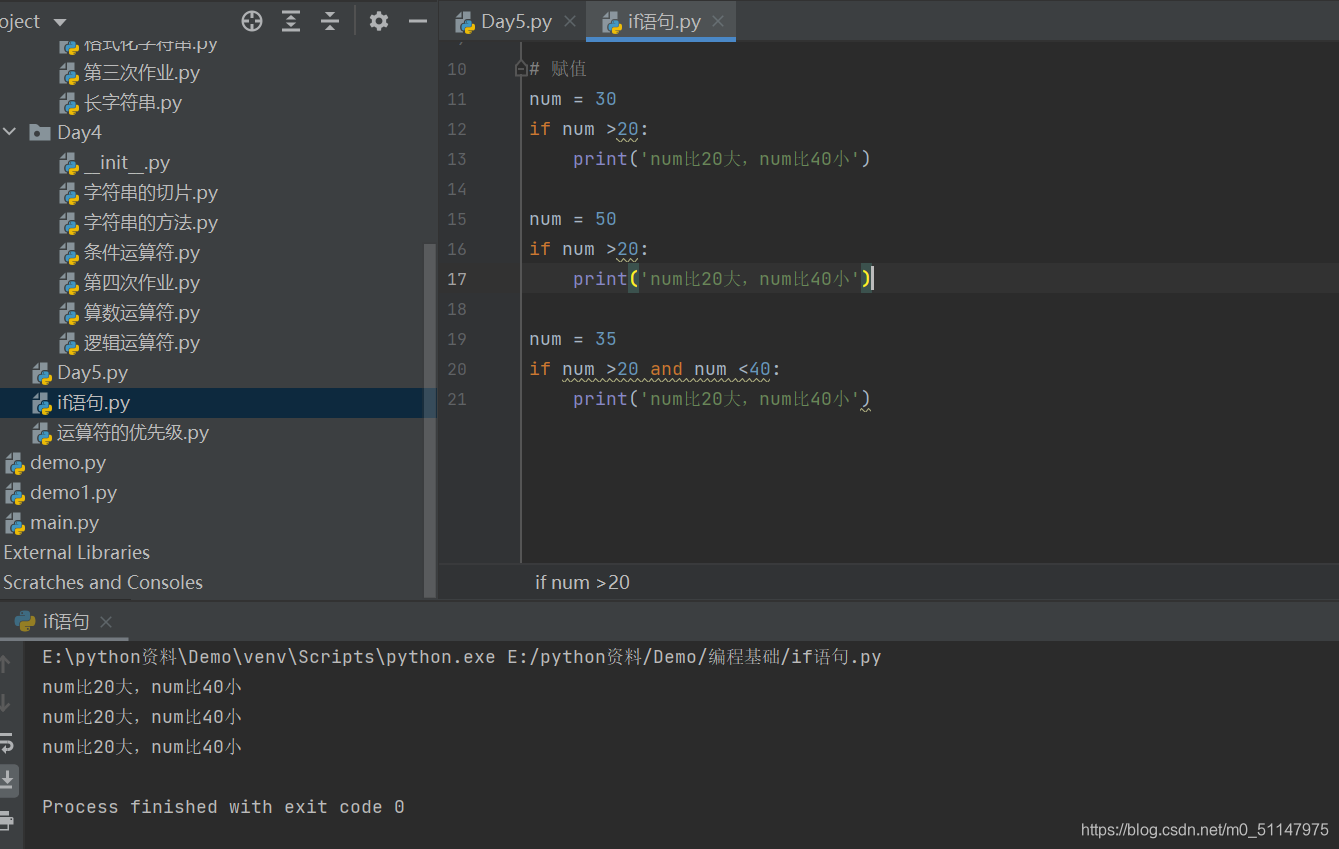Image resolution: width=1339 pixels, height=849 pixels.
Task: Open 条件运算符.py file
Action: click(141, 253)
